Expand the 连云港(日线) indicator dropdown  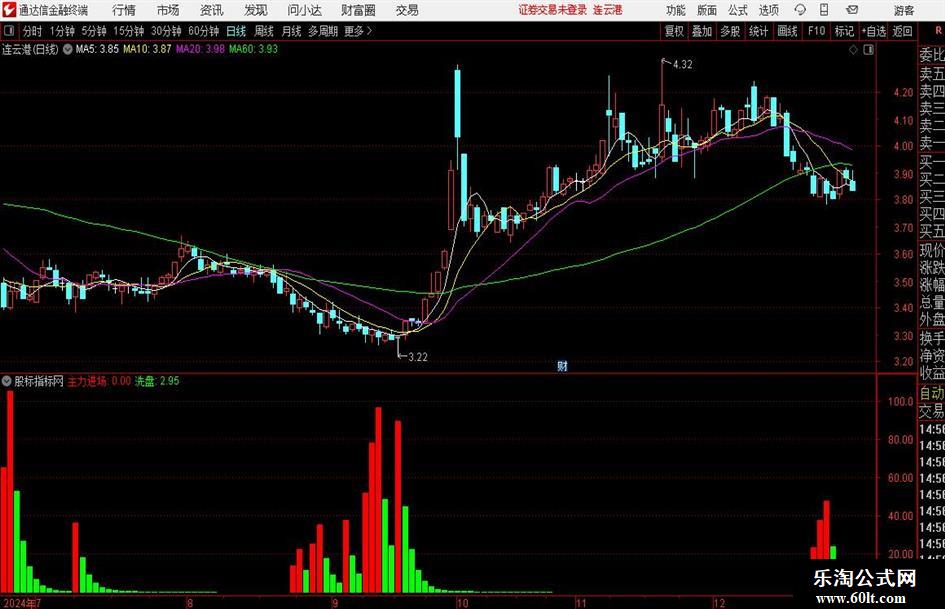(68, 49)
